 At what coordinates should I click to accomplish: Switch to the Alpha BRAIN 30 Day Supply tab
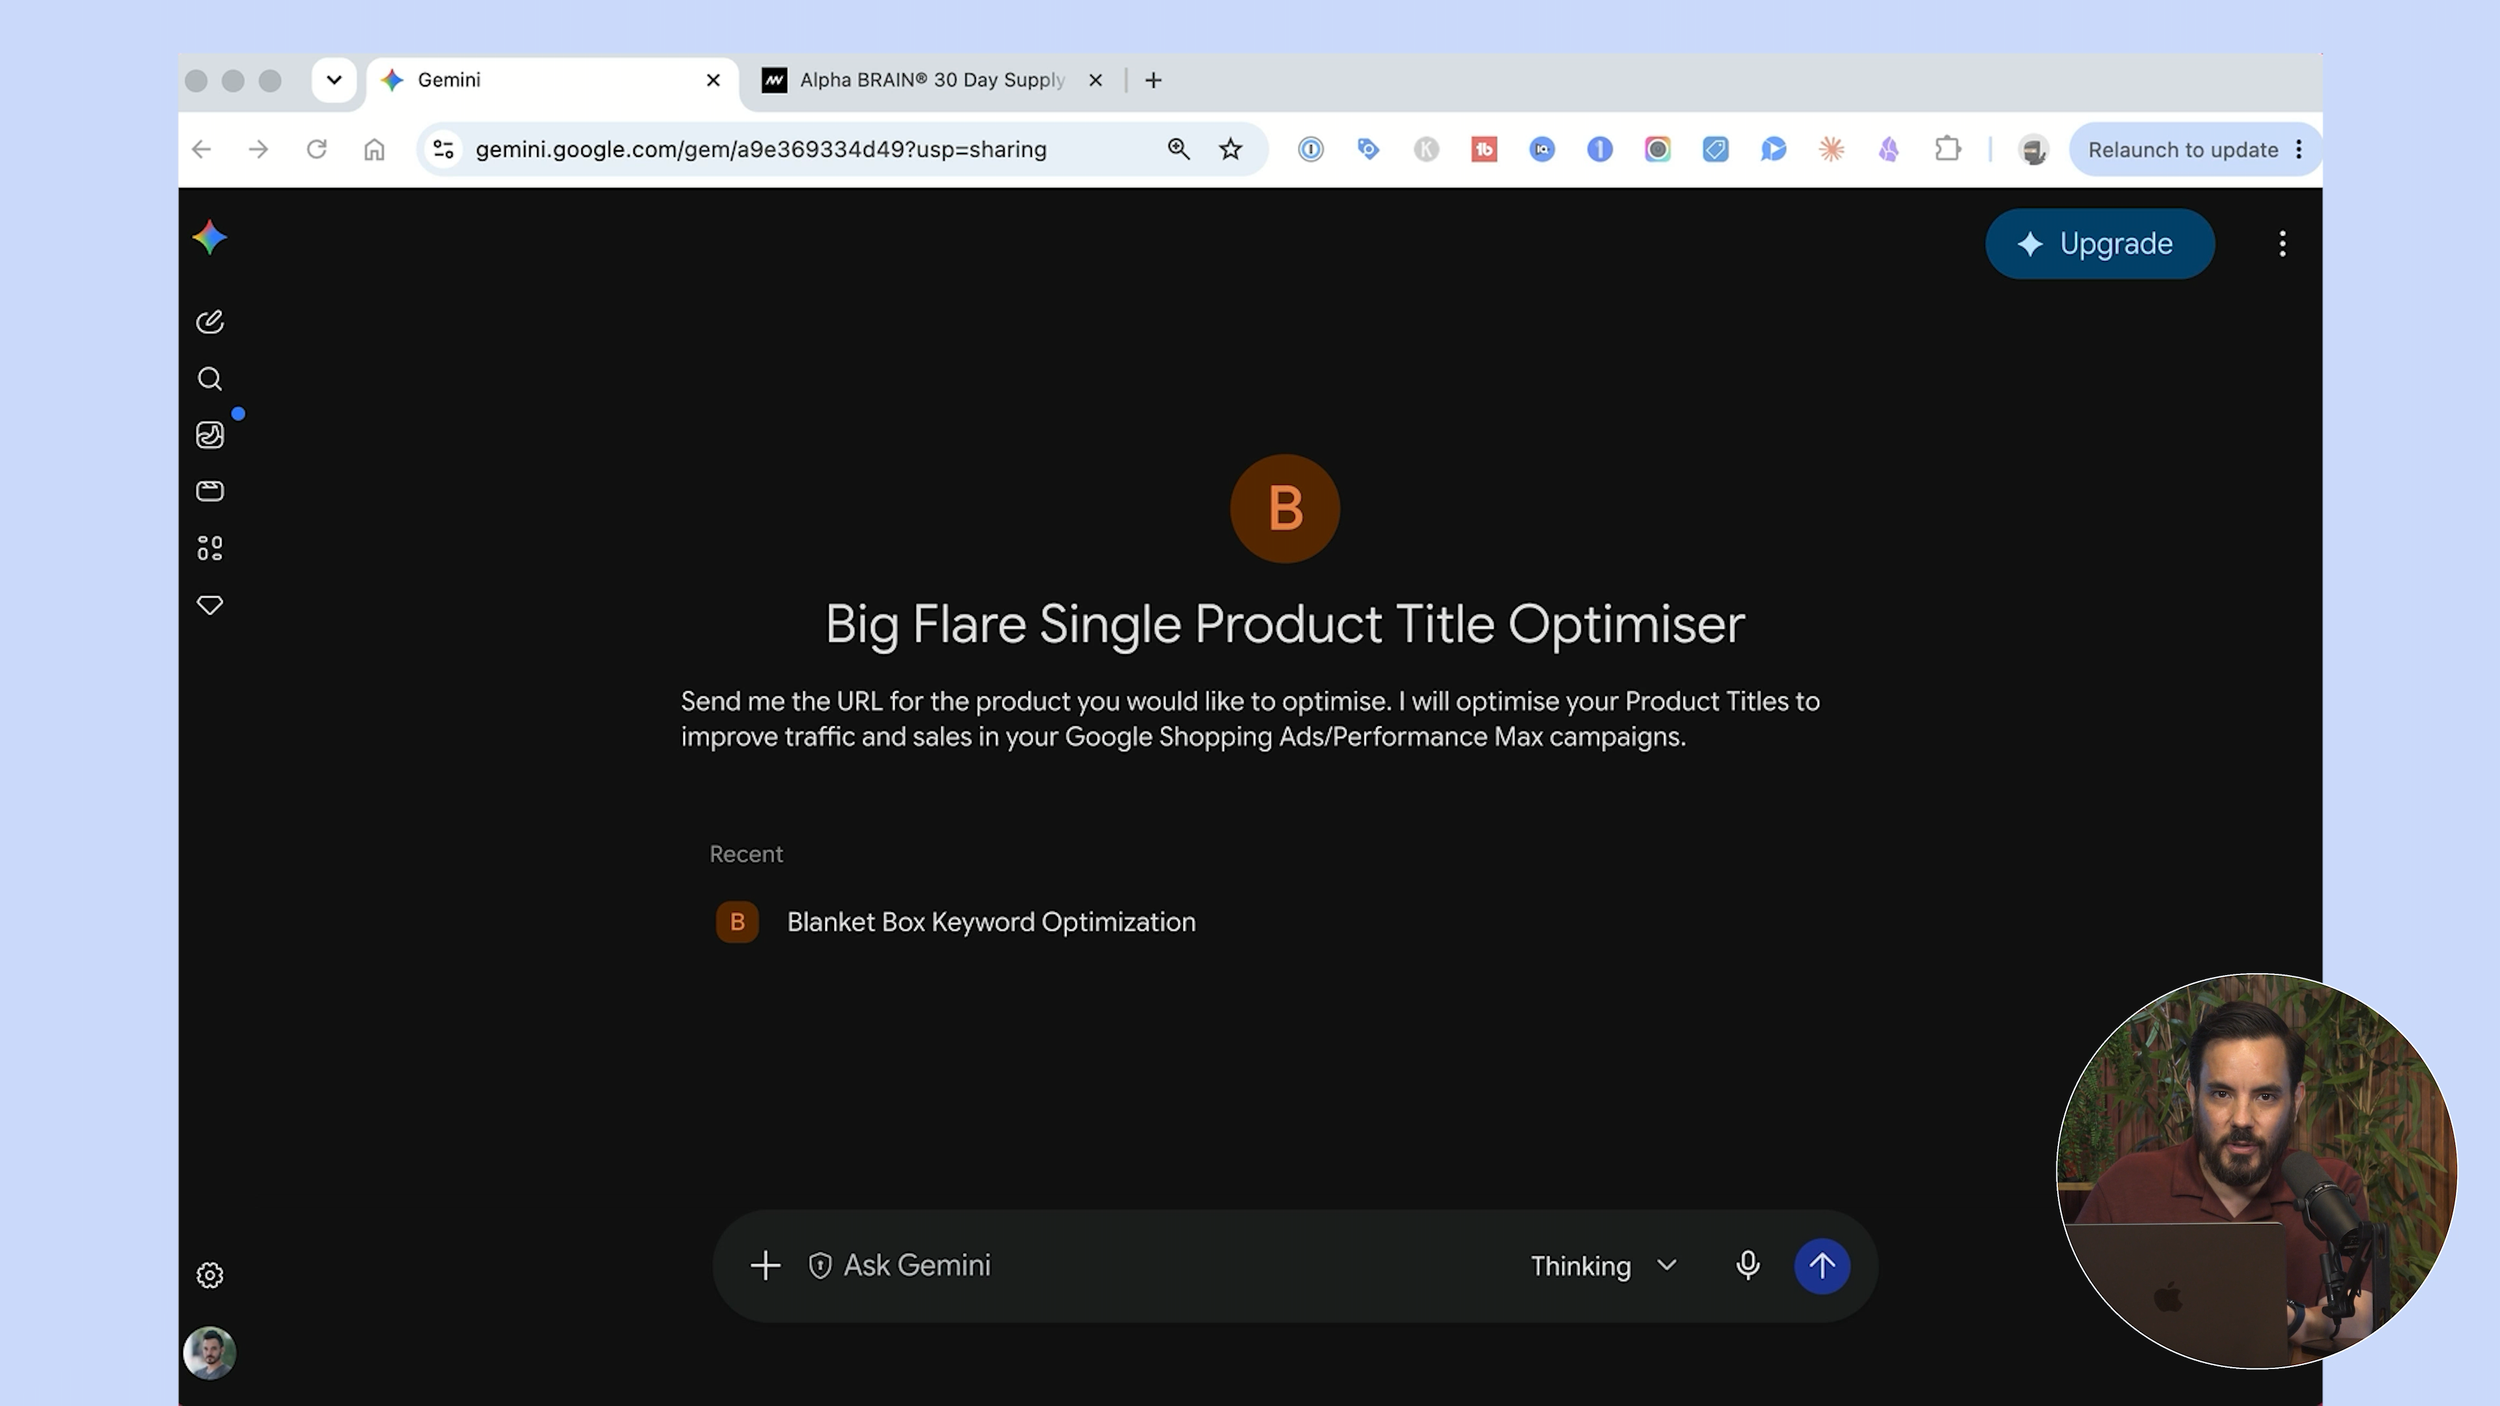[x=932, y=80]
